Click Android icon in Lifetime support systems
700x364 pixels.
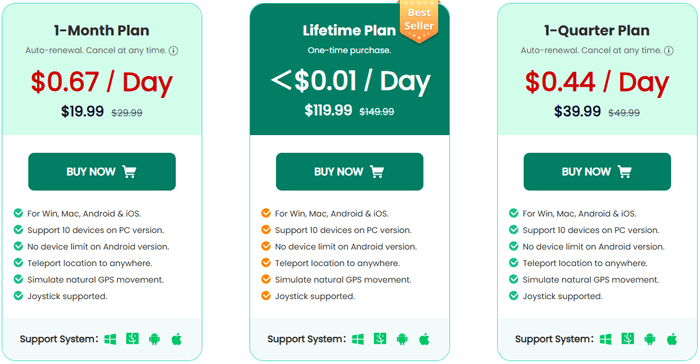[x=402, y=339]
